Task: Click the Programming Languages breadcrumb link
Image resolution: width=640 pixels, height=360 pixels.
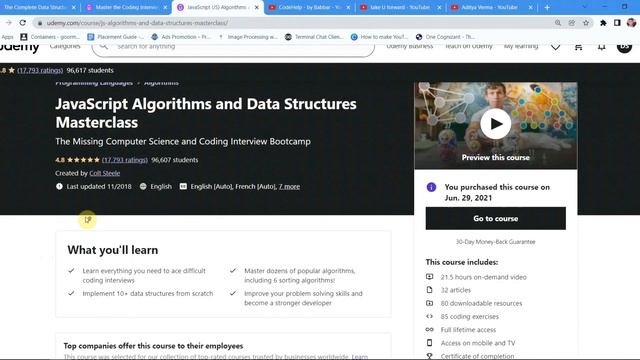Action: (x=94, y=83)
